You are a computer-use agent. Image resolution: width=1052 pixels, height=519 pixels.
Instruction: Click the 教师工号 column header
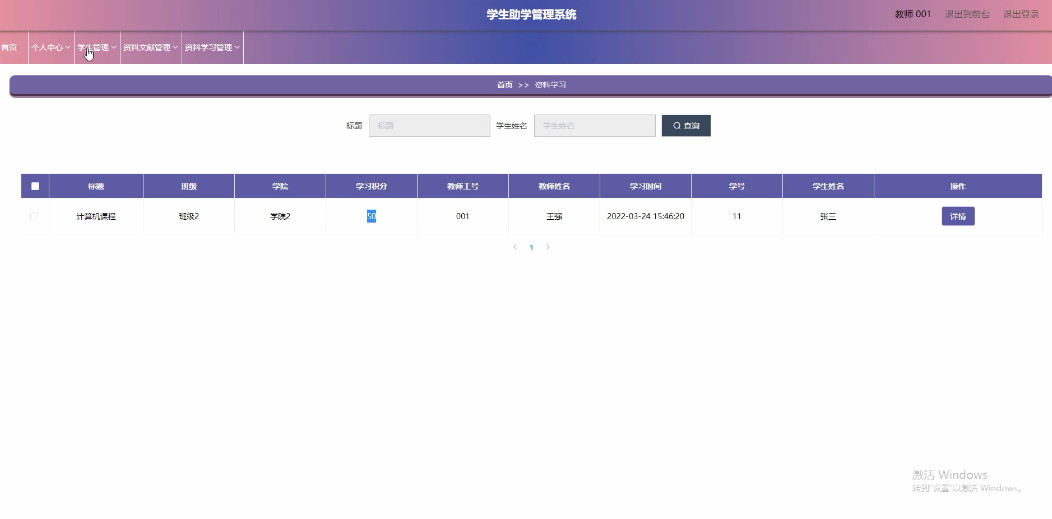pyautogui.click(x=463, y=186)
